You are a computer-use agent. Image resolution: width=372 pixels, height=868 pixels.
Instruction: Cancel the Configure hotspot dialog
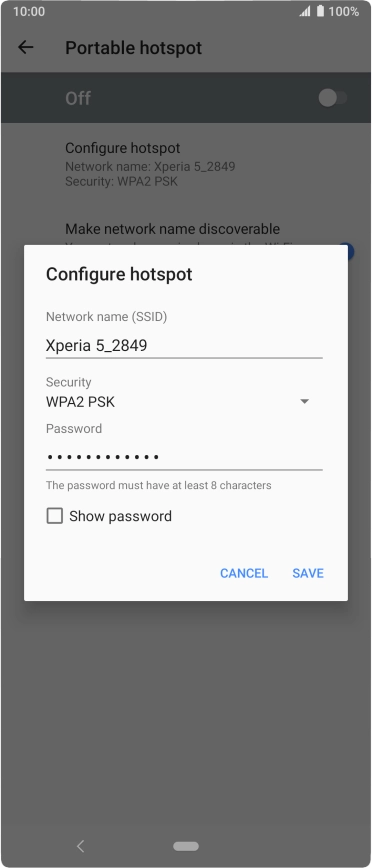point(244,573)
